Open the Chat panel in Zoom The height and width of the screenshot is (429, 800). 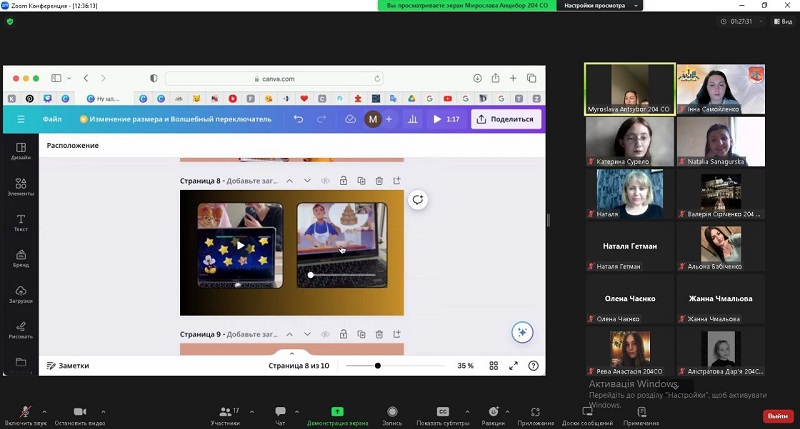coord(280,415)
